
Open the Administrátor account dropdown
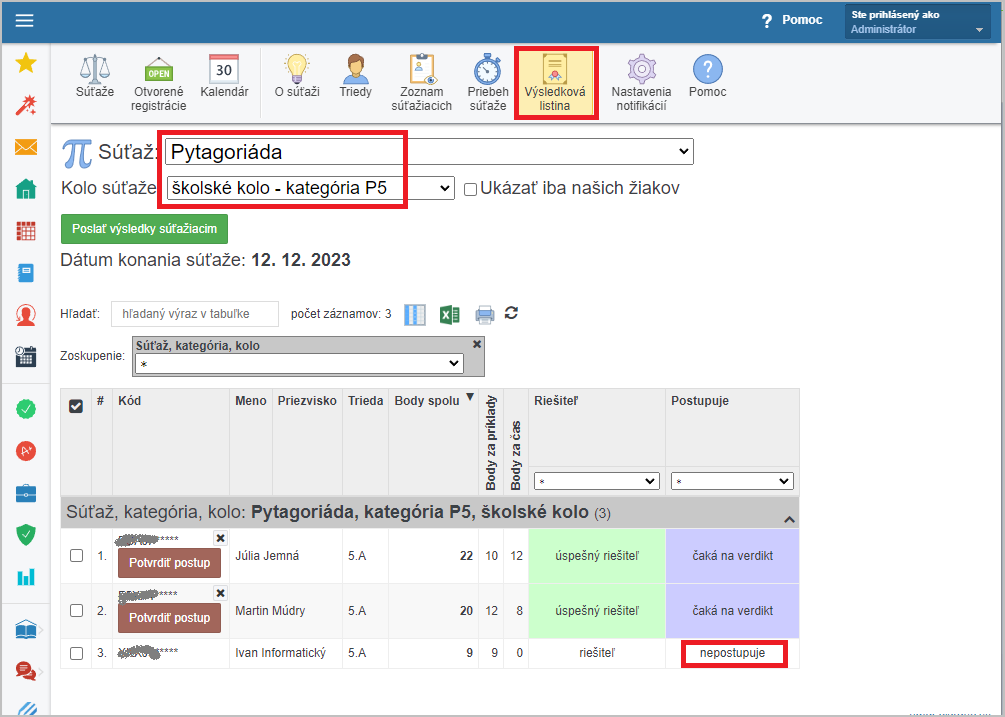[x=917, y=22]
